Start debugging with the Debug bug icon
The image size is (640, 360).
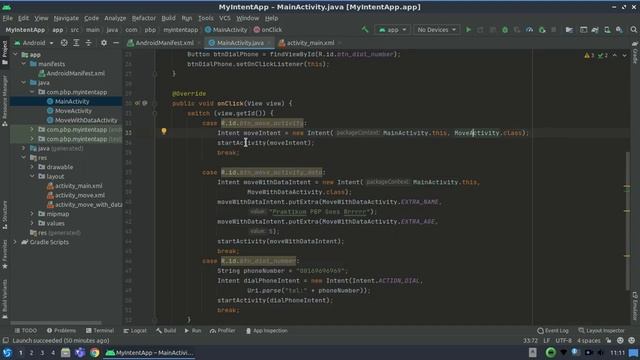[x=505, y=30]
